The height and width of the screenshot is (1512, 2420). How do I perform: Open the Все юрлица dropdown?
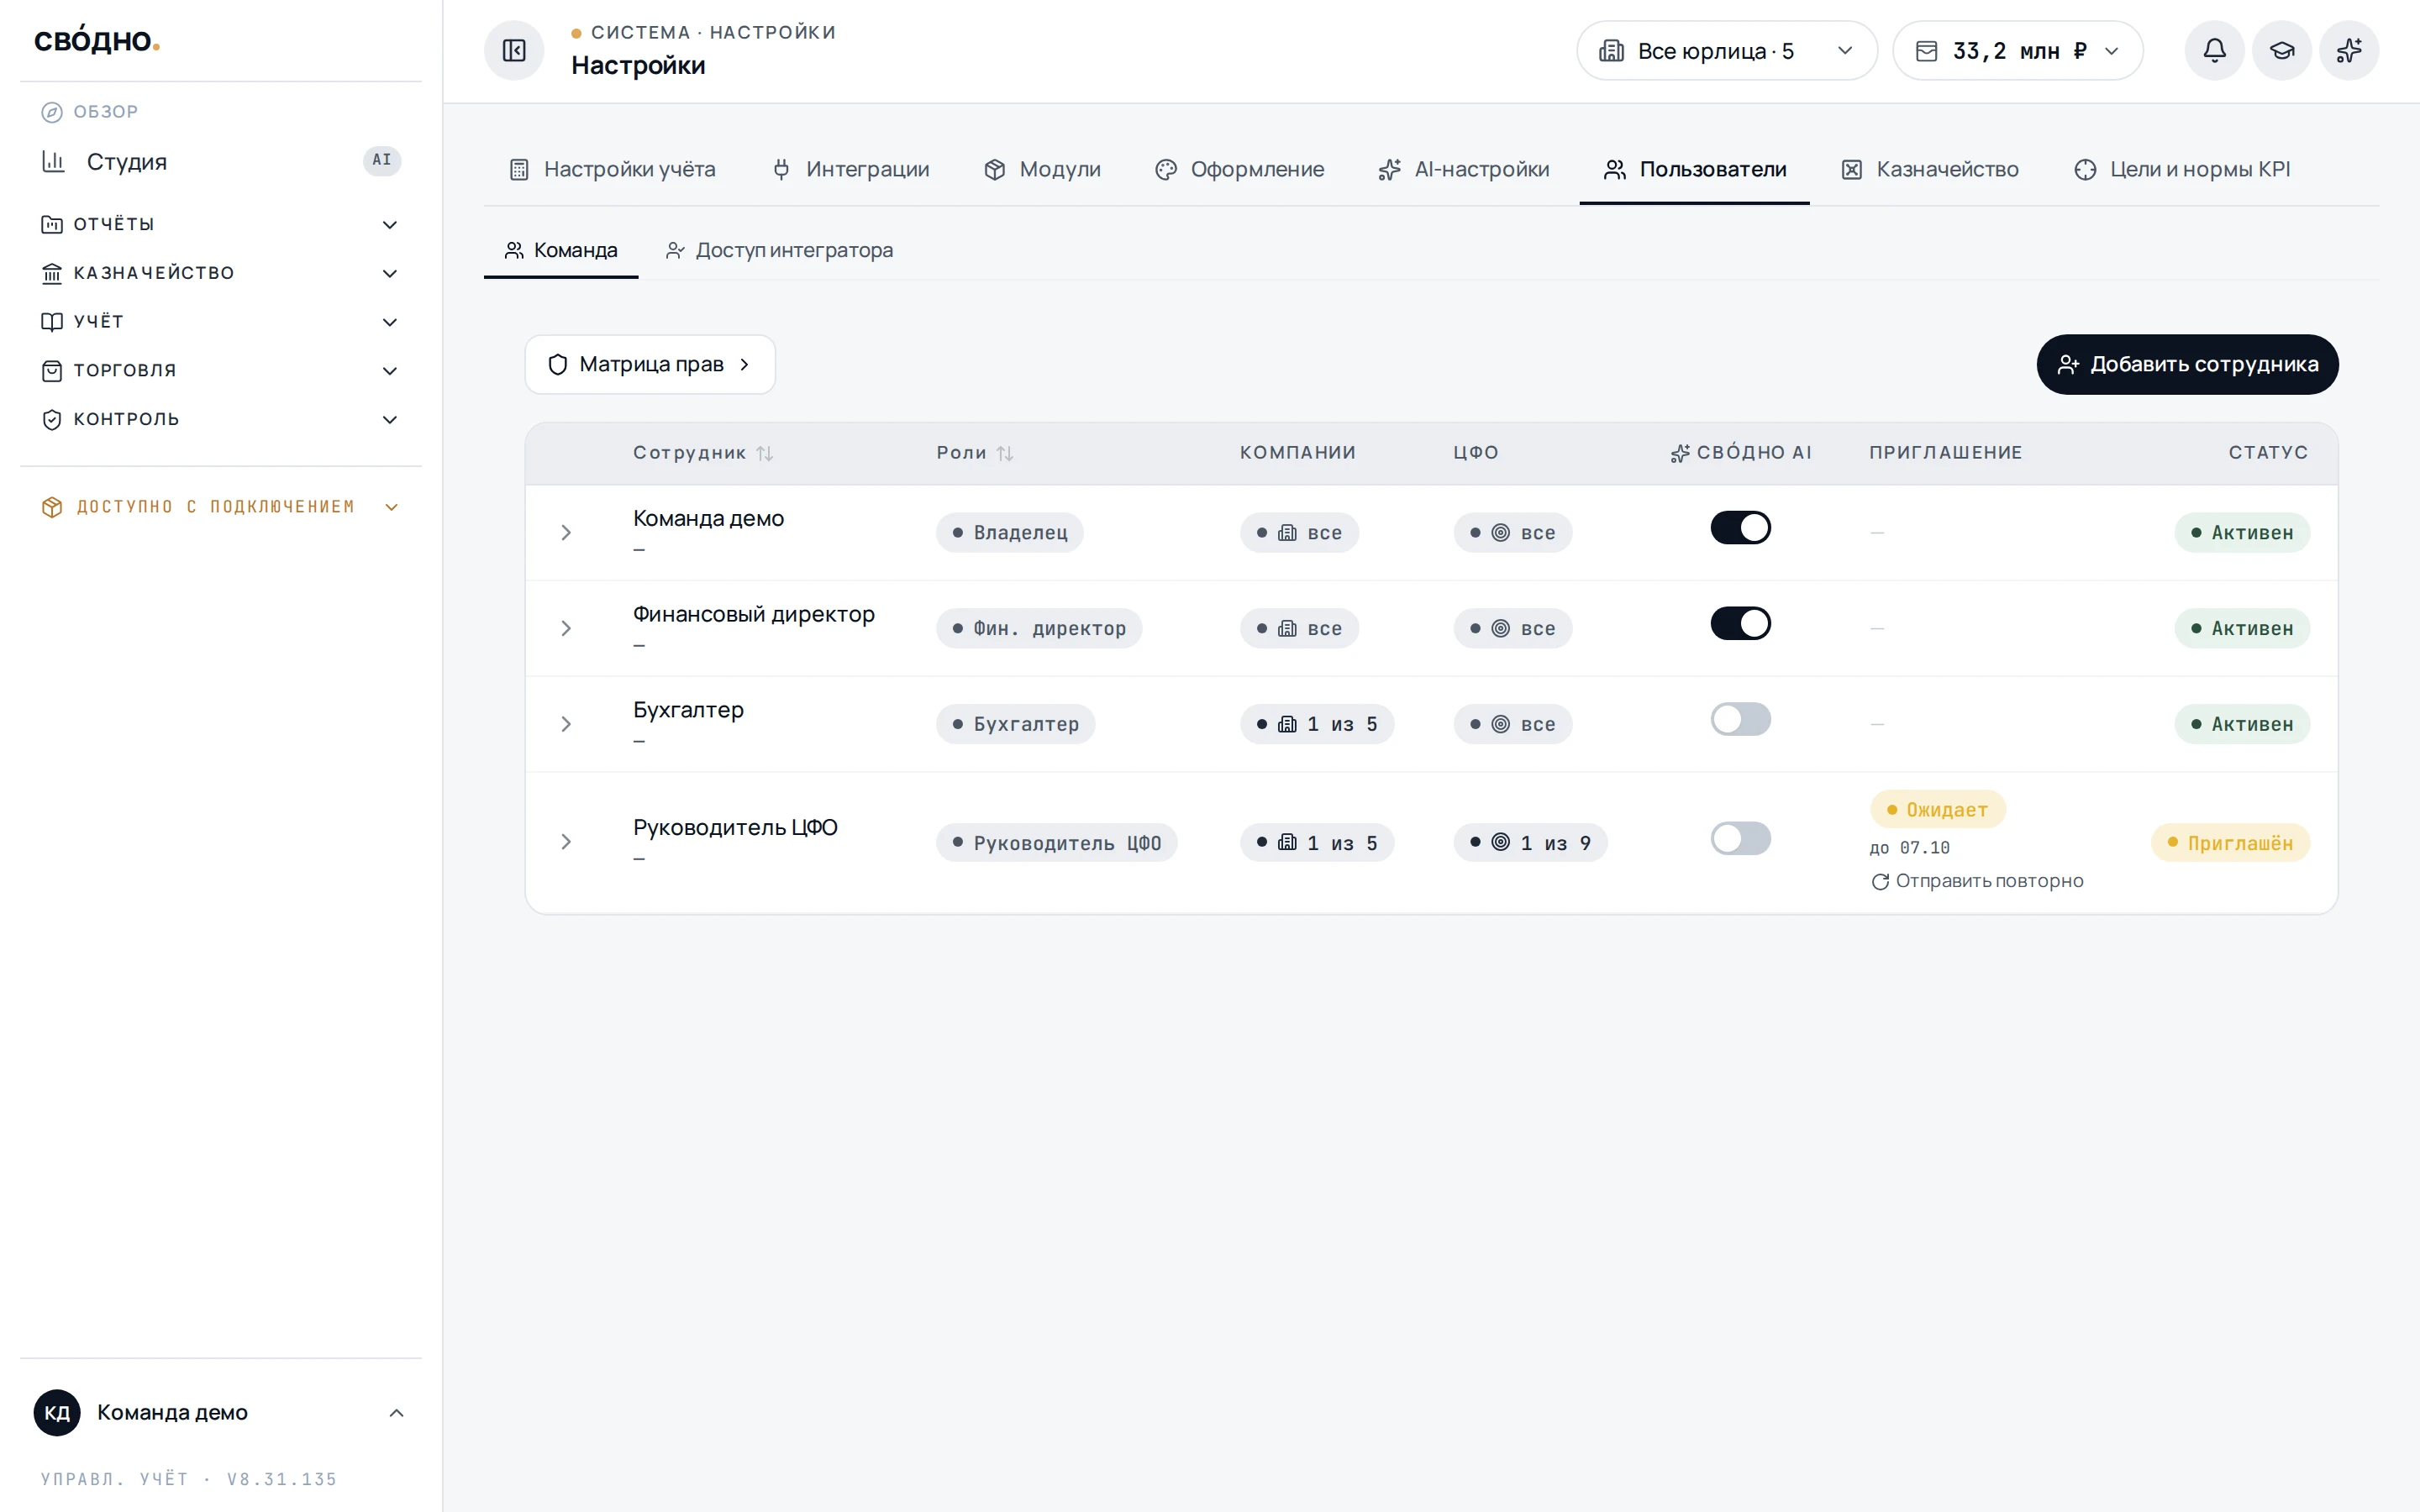pos(1726,50)
